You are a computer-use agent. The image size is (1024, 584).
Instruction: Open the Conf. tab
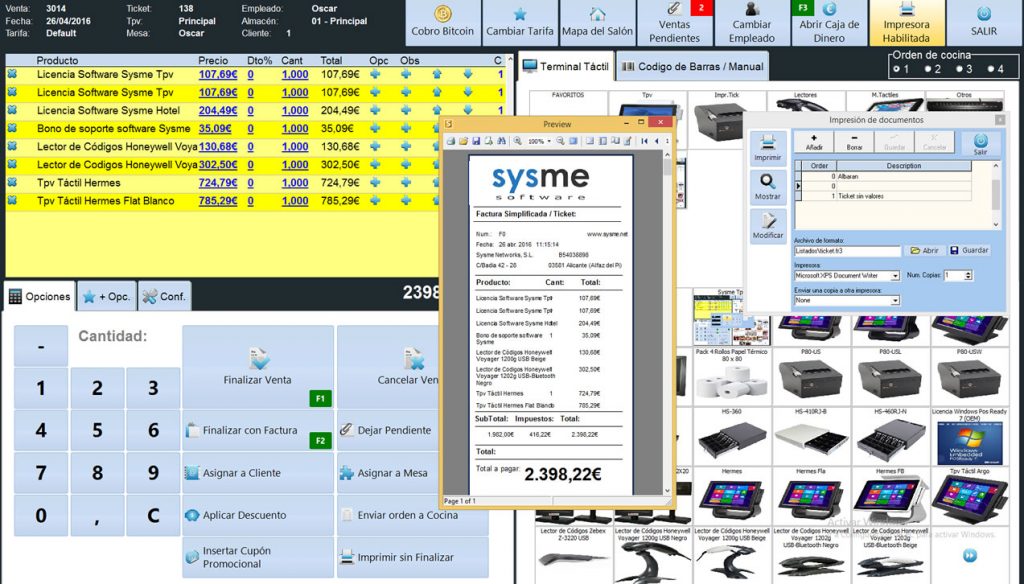click(x=165, y=297)
